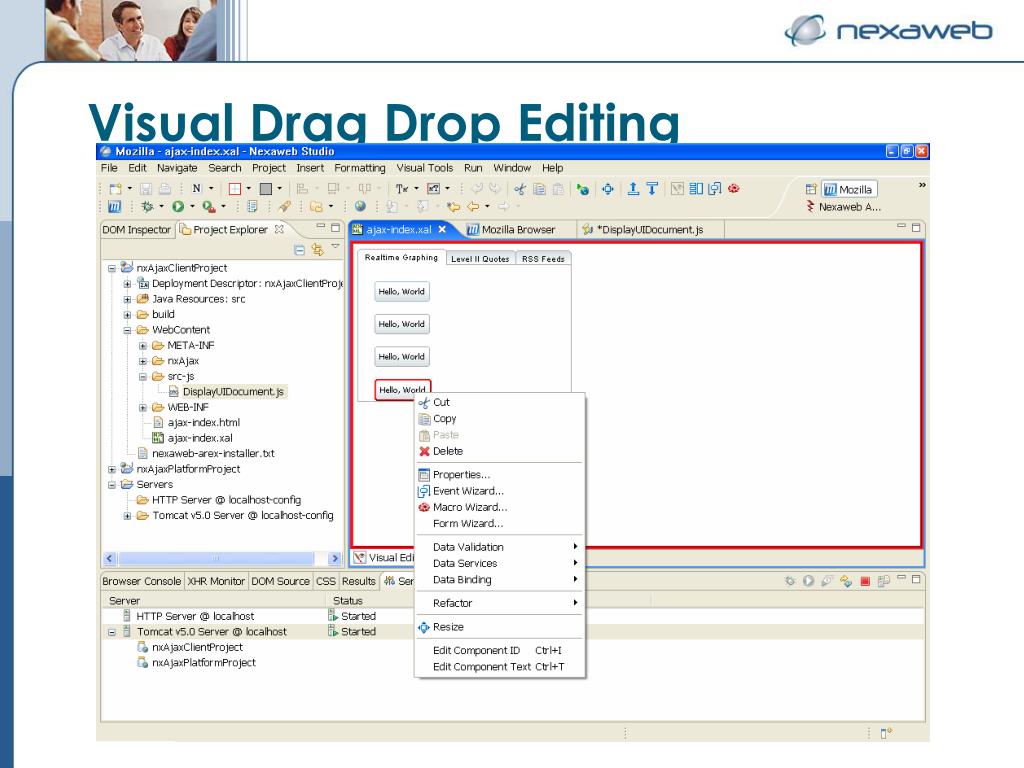The width and height of the screenshot is (1024, 768).
Task: Click the scissors Cut icon in the toolbar
Action: point(520,189)
